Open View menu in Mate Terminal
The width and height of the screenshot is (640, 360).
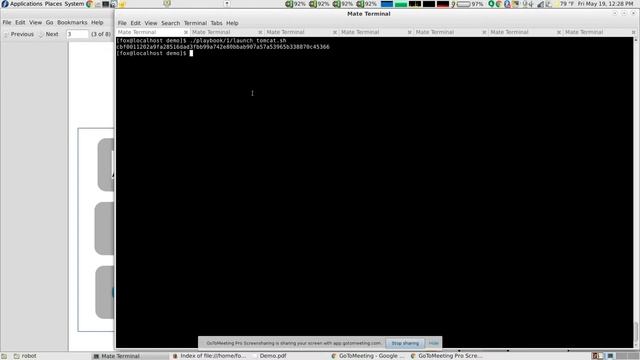click(x=151, y=23)
